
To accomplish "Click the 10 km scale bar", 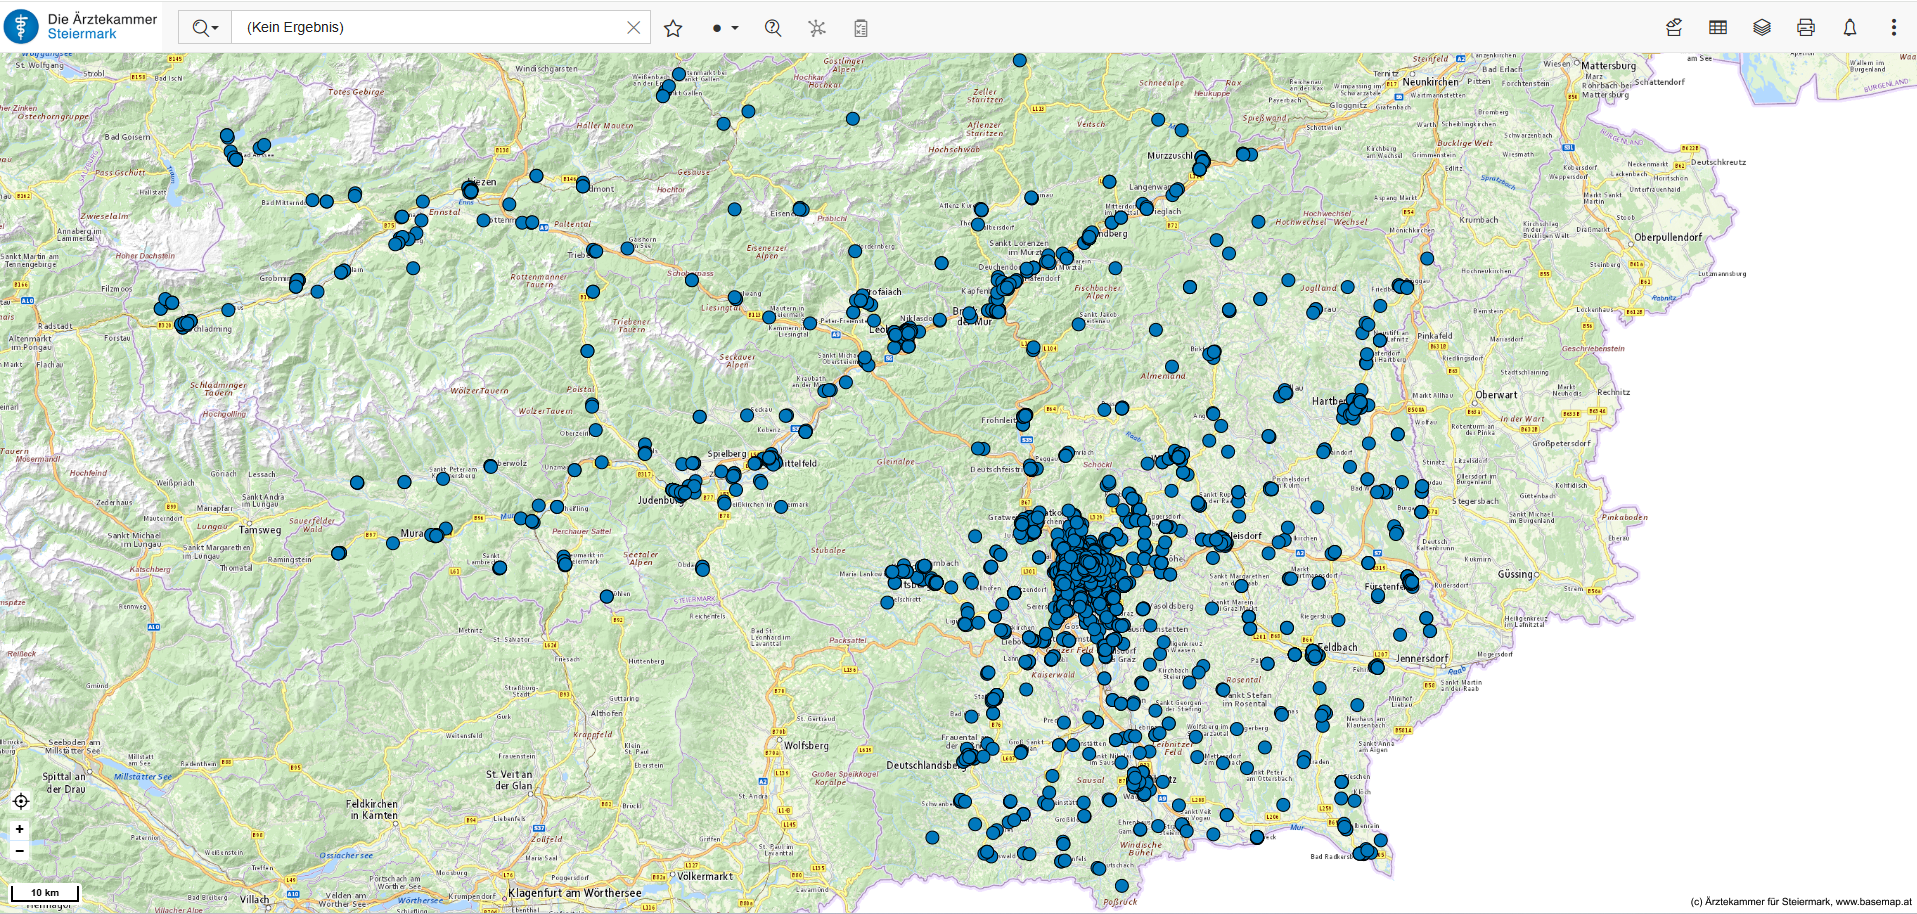I will [x=45, y=892].
